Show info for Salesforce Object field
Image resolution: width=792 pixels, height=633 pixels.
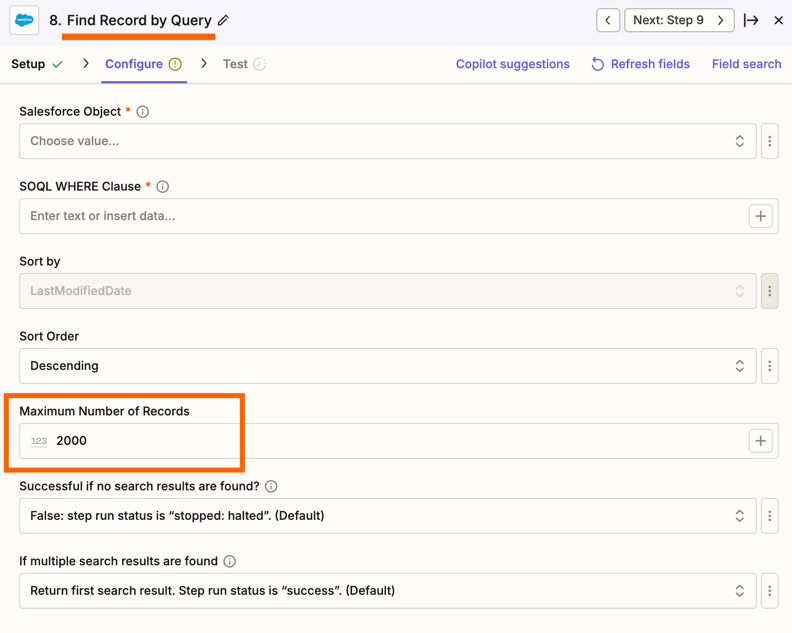click(x=143, y=112)
